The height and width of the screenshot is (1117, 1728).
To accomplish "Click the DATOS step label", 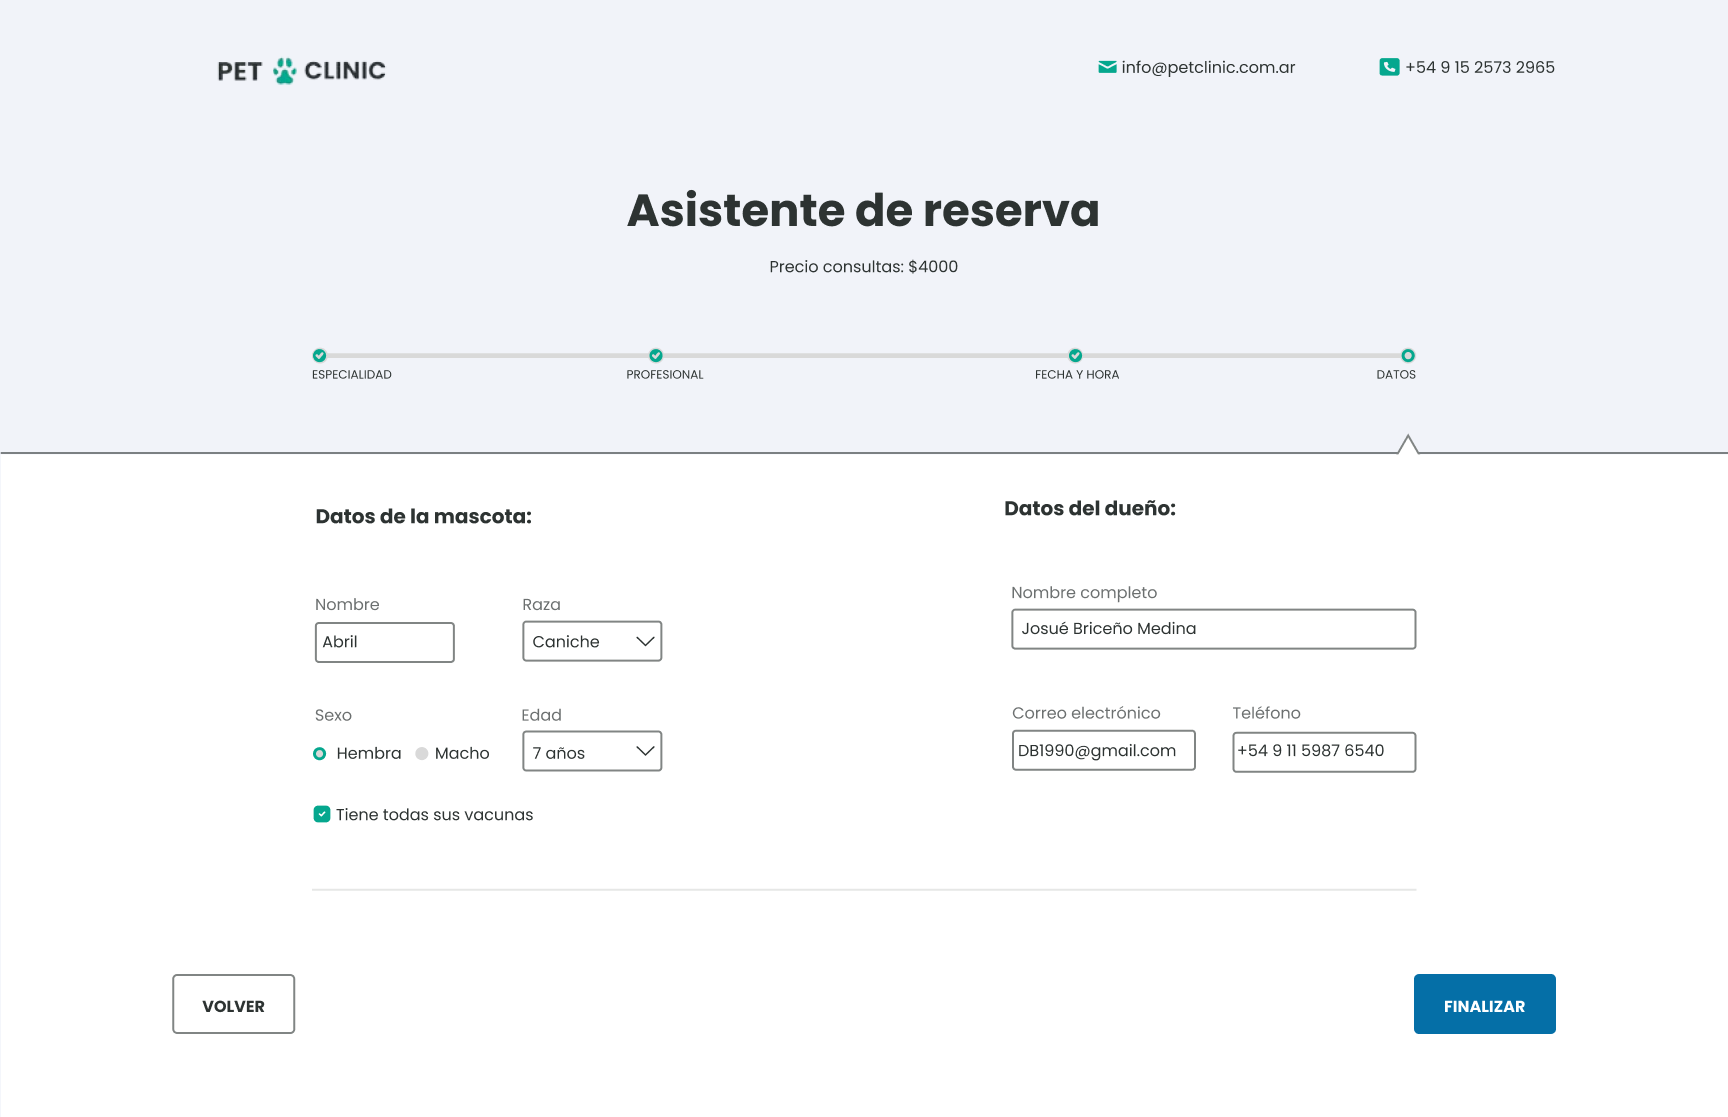I will tap(1396, 375).
